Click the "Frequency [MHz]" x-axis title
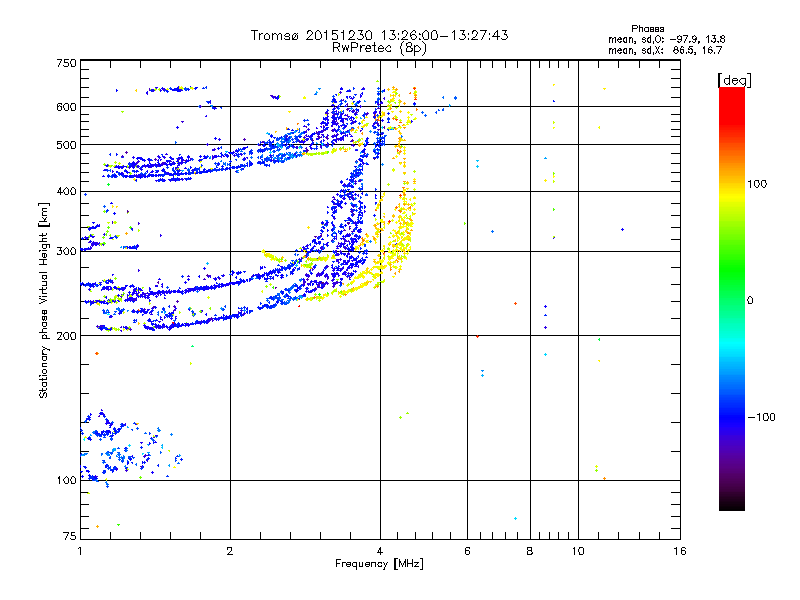Viewport: 800px width, 600px height. coord(379,564)
